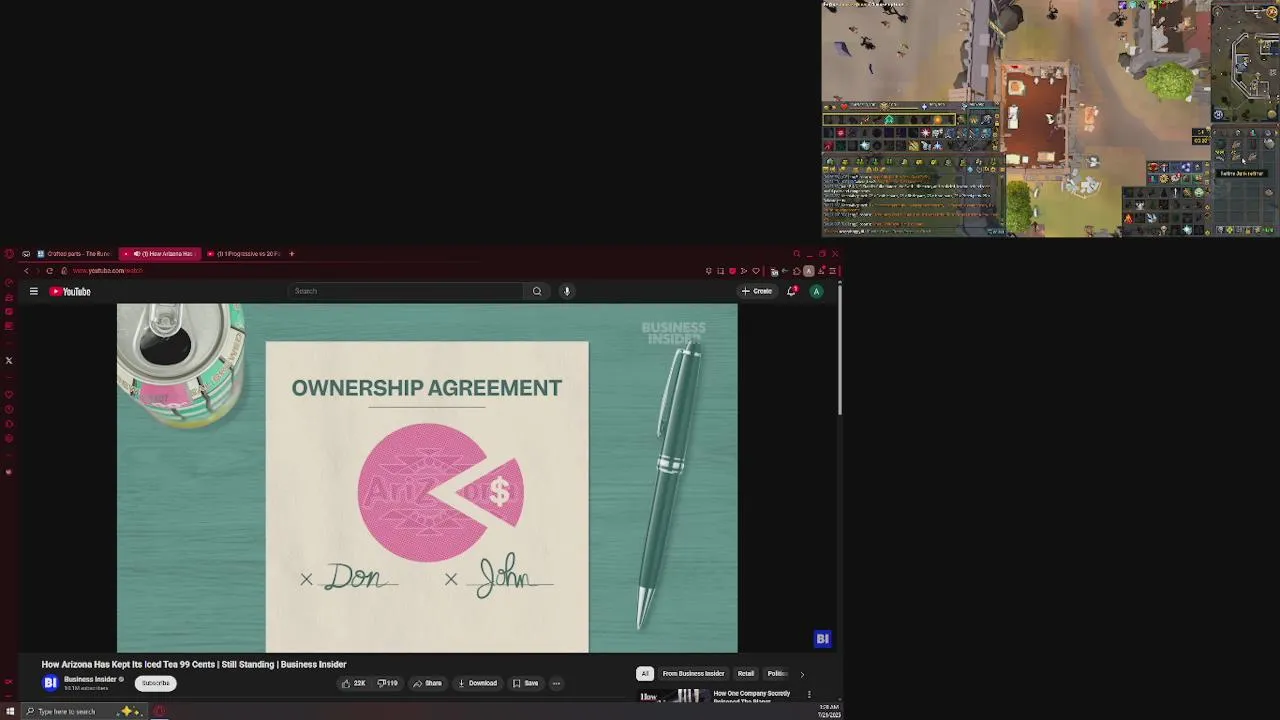Open the Windows Start menu

pos(10,712)
